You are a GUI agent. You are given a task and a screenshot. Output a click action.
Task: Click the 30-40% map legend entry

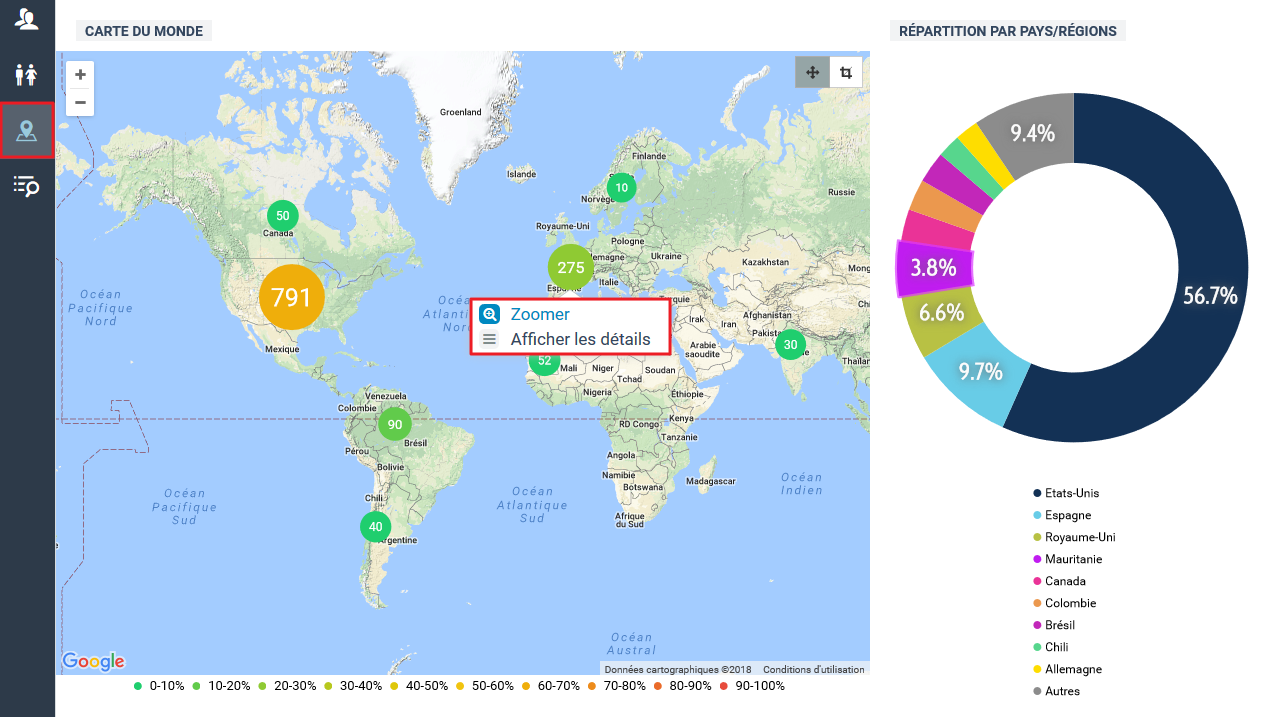tap(353, 686)
